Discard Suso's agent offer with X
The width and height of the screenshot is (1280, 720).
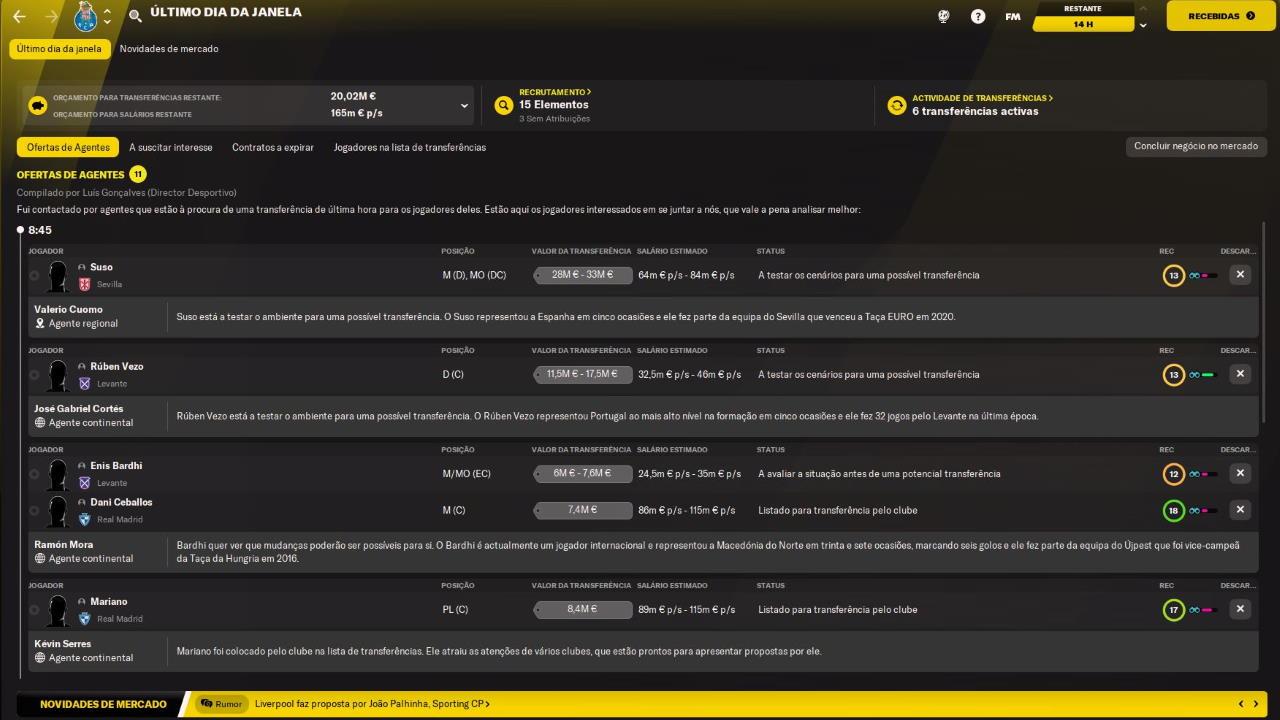click(x=1240, y=274)
